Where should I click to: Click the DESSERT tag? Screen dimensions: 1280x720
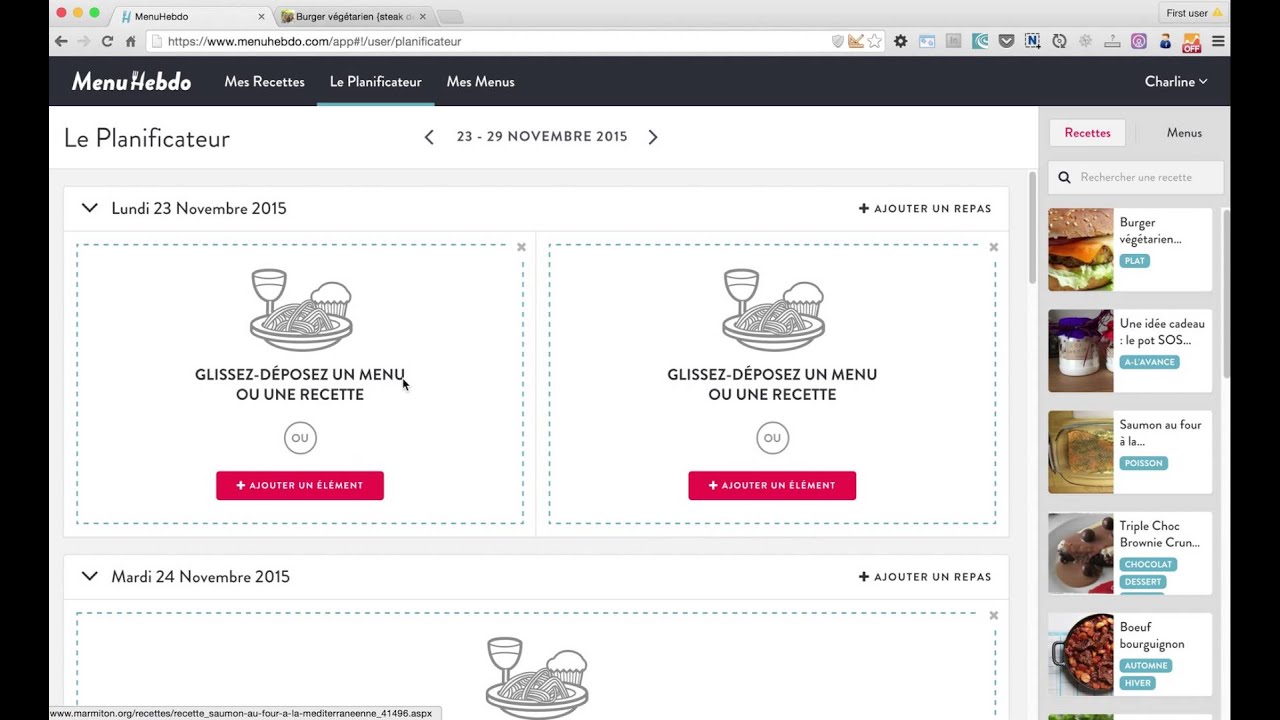(1143, 582)
